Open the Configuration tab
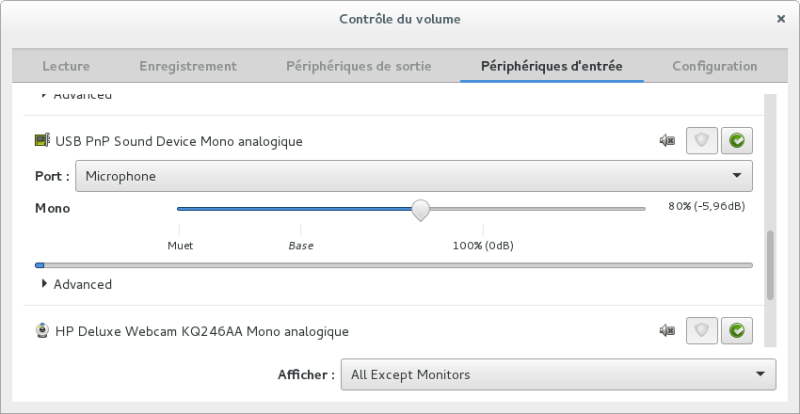The image size is (800, 414). [x=714, y=66]
